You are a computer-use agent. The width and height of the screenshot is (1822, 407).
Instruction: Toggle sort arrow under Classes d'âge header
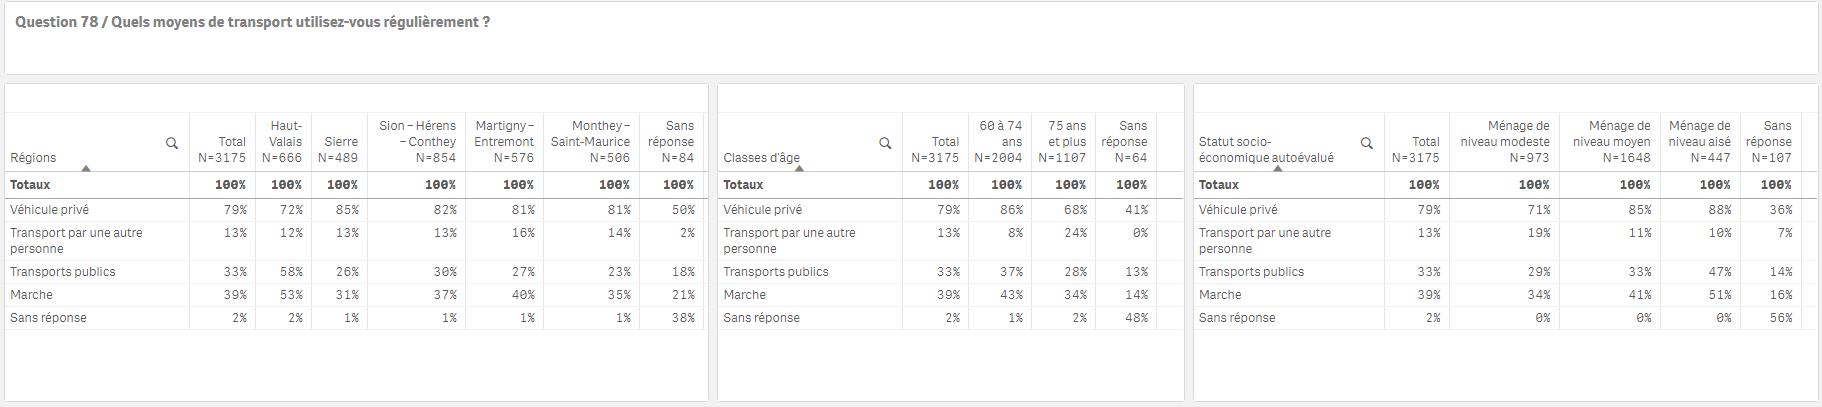point(799,168)
